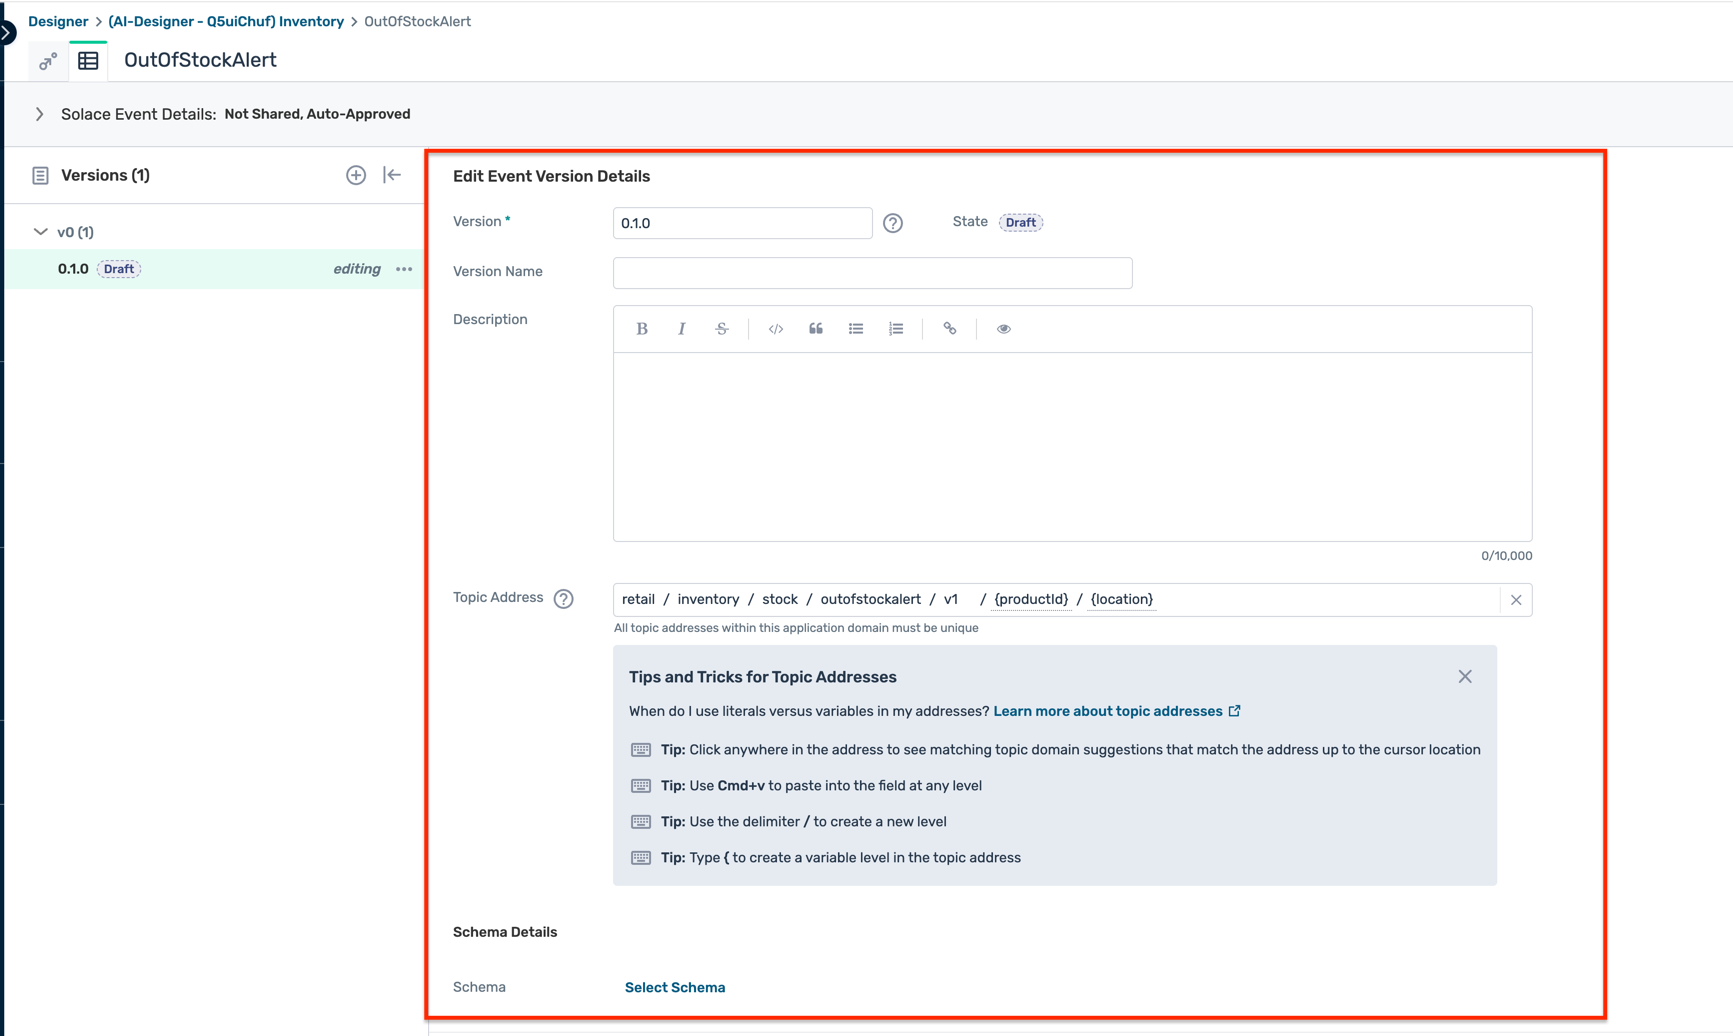Insert a blockquote in description
Screen dimensions: 1733x1036
coord(816,329)
